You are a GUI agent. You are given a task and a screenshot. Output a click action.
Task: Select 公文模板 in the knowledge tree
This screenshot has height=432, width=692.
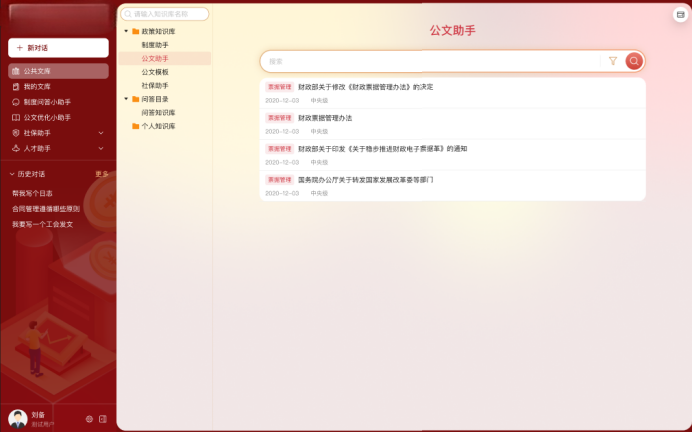coord(155,72)
